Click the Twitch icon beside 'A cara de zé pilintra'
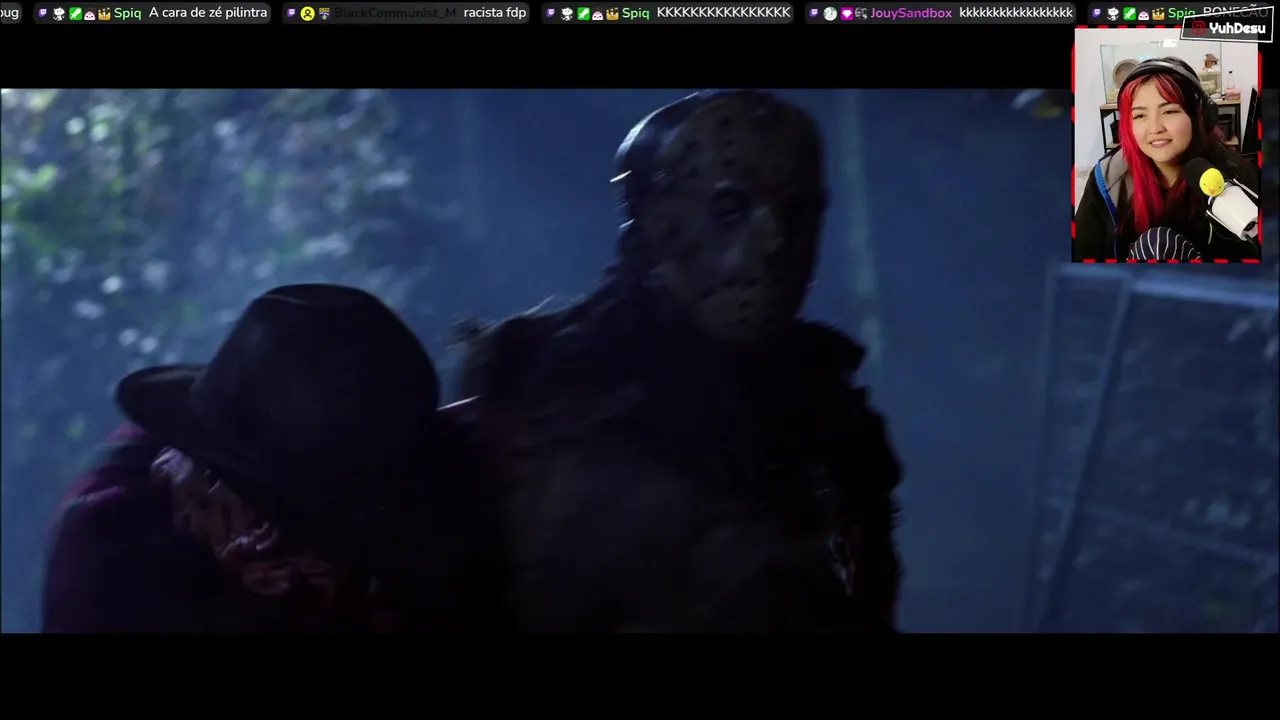This screenshot has width=1280, height=720. 43,13
